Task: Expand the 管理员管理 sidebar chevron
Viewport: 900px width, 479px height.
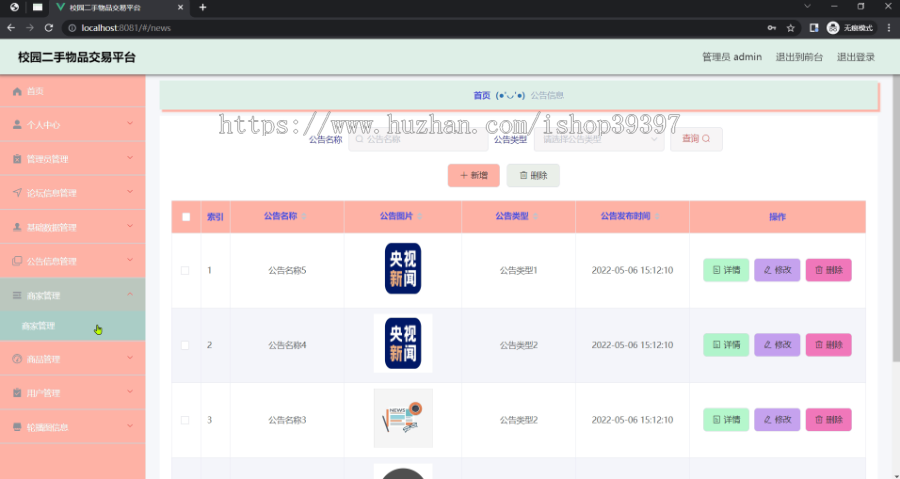Action: 130,158
